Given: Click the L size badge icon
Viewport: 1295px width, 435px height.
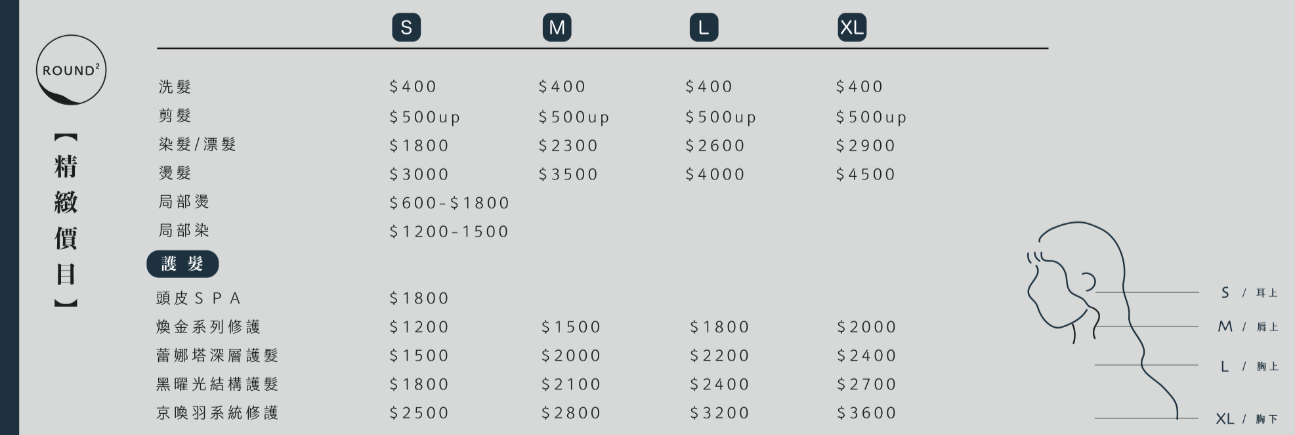Looking at the screenshot, I should (704, 29).
